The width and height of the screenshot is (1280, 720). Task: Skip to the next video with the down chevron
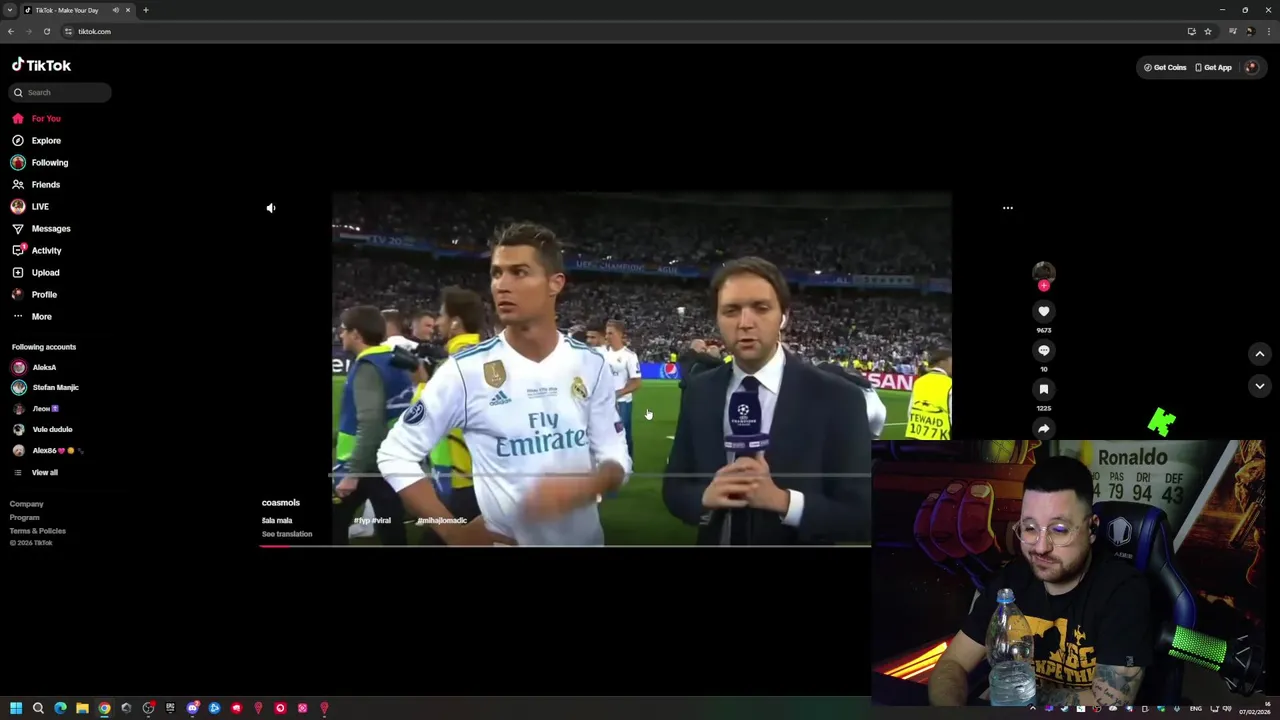1260,386
